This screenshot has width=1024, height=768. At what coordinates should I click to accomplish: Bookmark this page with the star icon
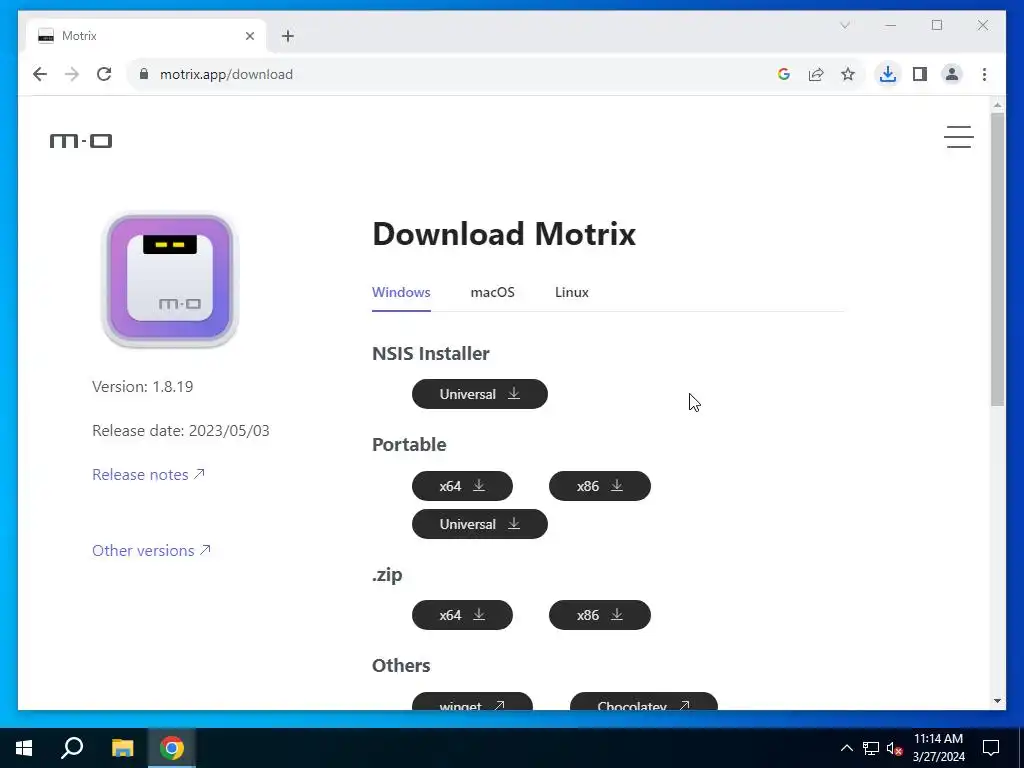pos(848,74)
